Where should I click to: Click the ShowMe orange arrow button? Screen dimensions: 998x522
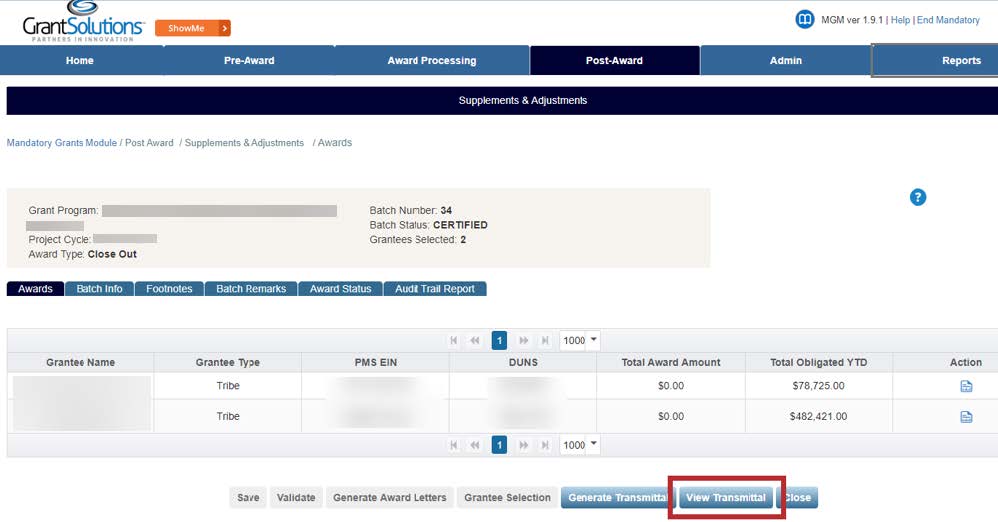tap(224, 28)
